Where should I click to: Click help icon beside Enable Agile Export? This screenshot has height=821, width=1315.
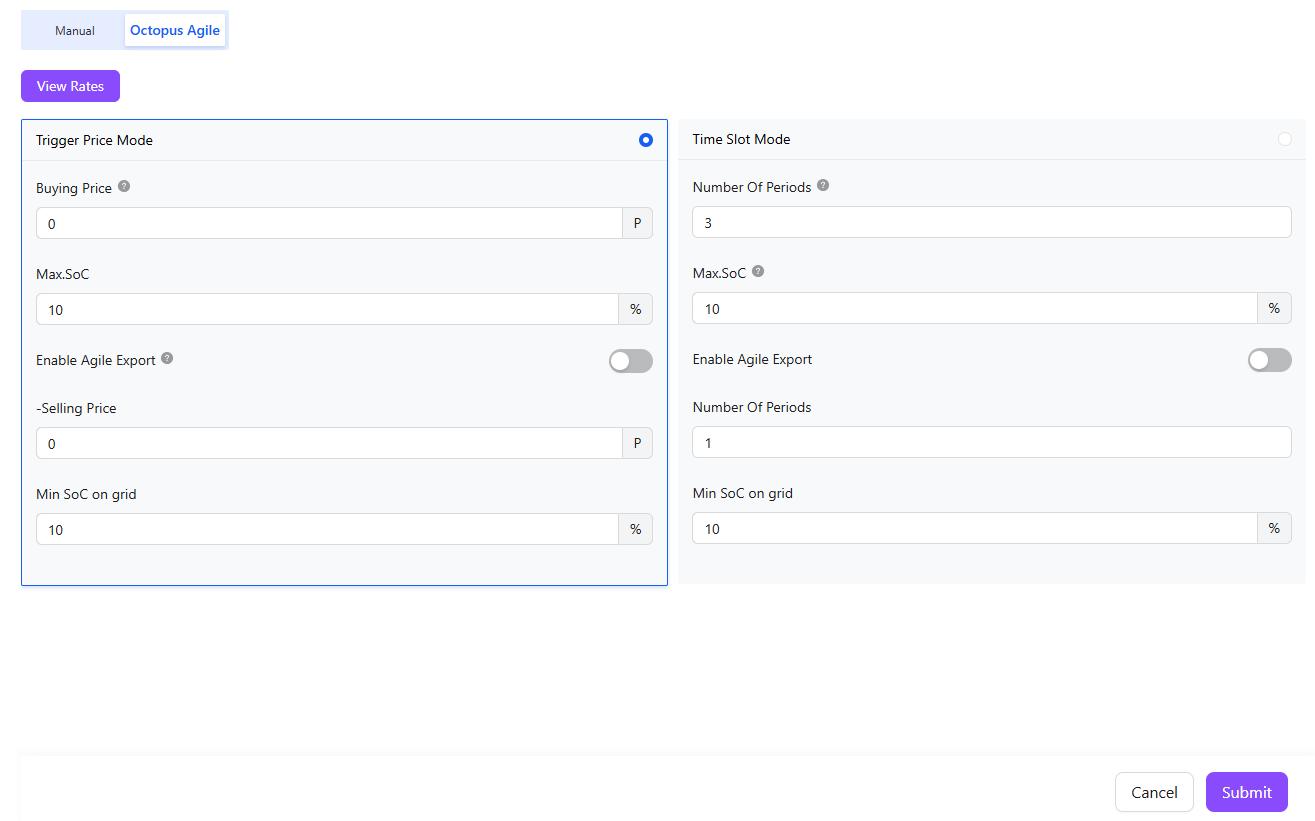[x=167, y=359]
